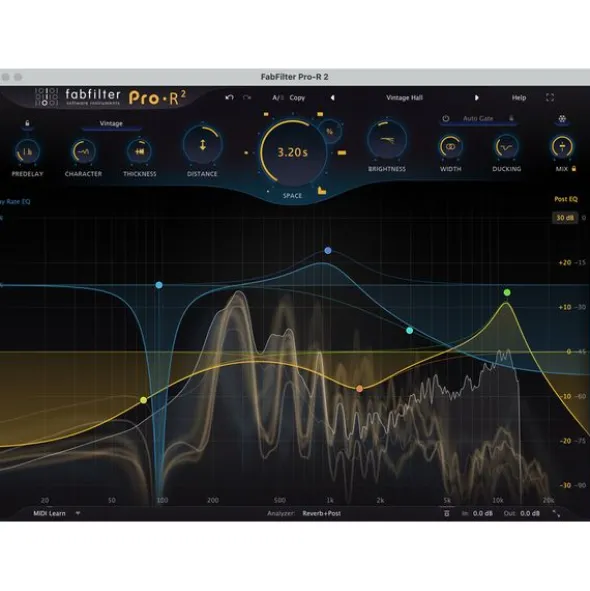The width and height of the screenshot is (590, 591).
Task: Click the Predelay knob
Action: [27, 152]
